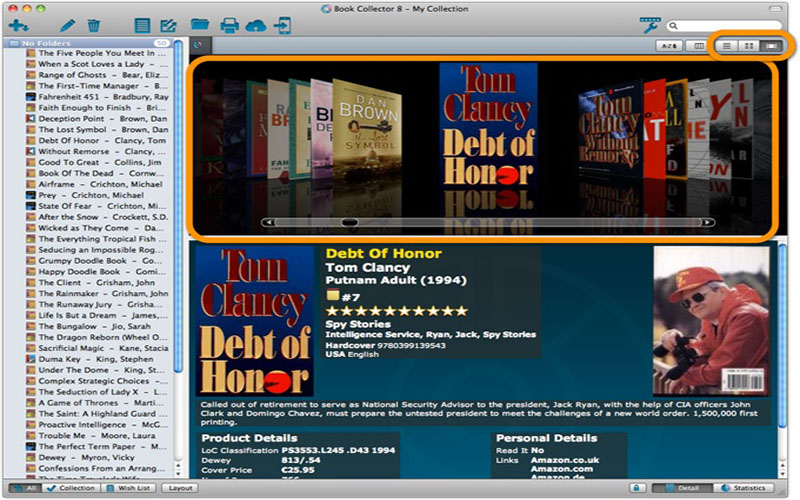Image resolution: width=800 pixels, height=500 pixels.
Task: Select 'Debt Of Honor - Clancy, Tom' row
Action: click(90, 141)
